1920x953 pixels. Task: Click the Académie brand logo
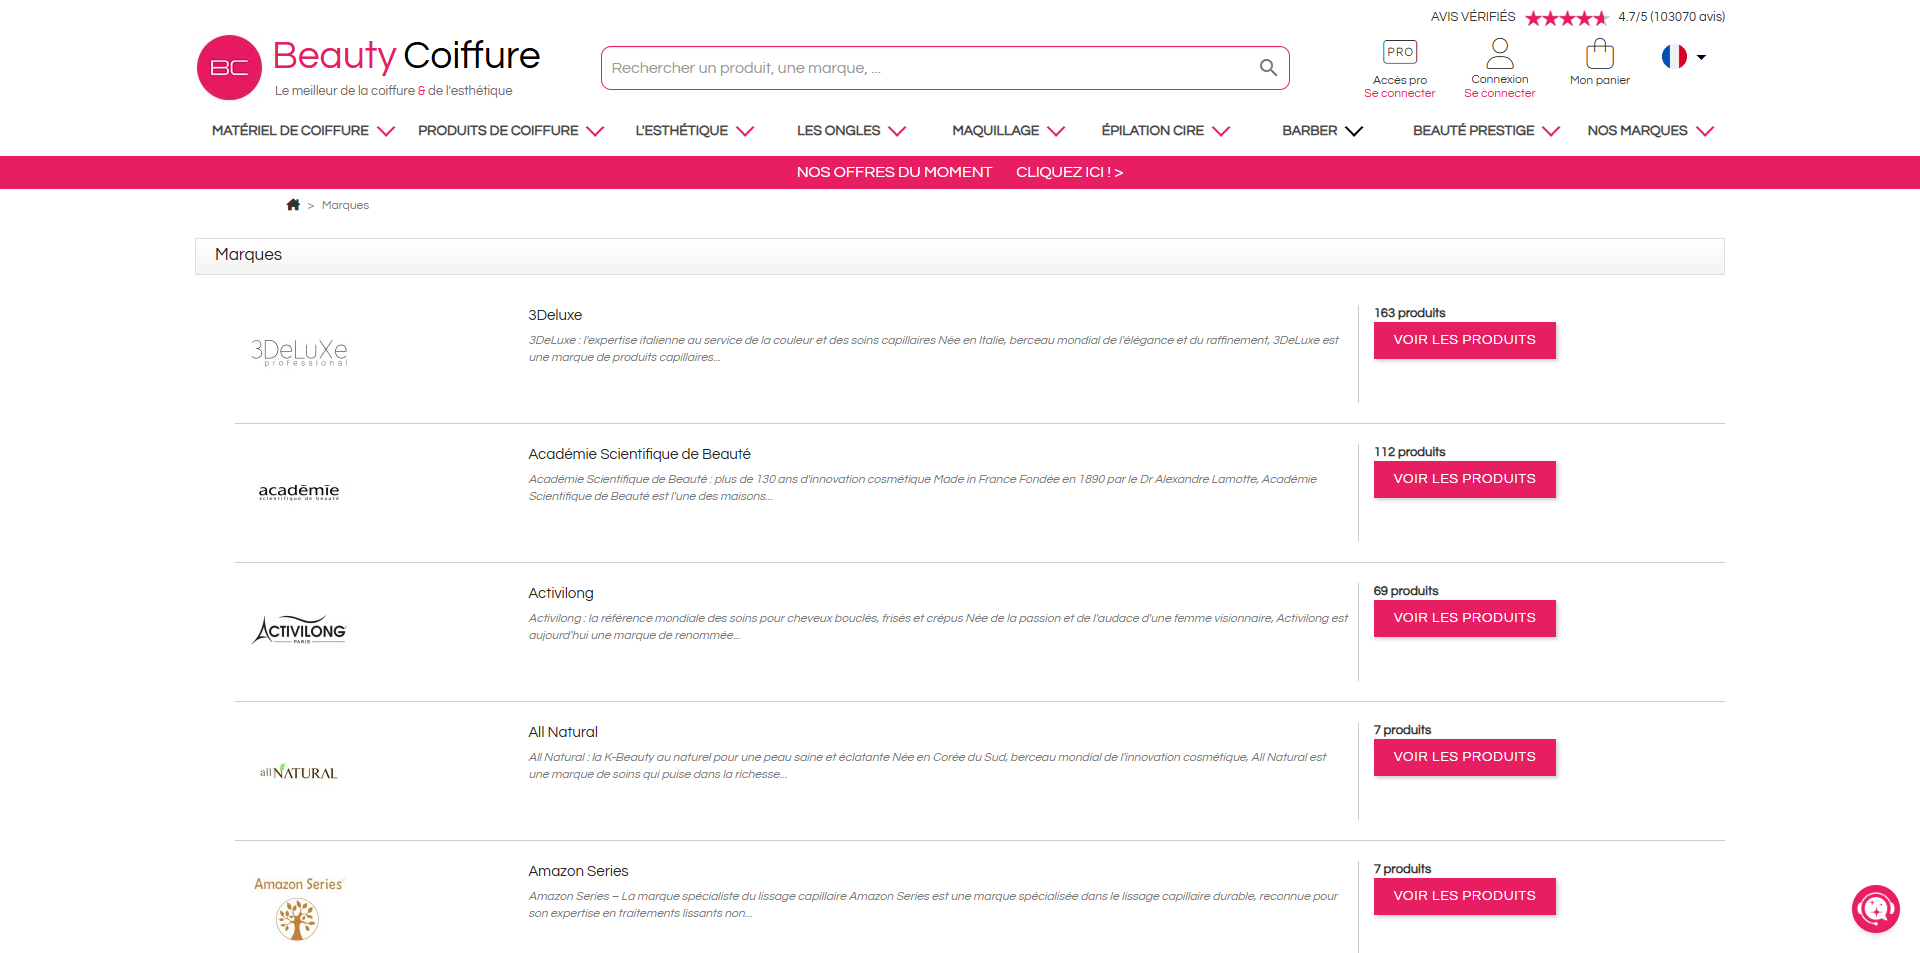click(x=299, y=491)
